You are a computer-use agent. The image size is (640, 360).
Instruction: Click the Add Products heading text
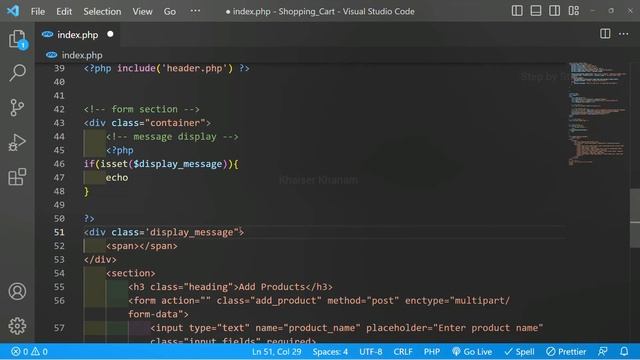pos(272,287)
